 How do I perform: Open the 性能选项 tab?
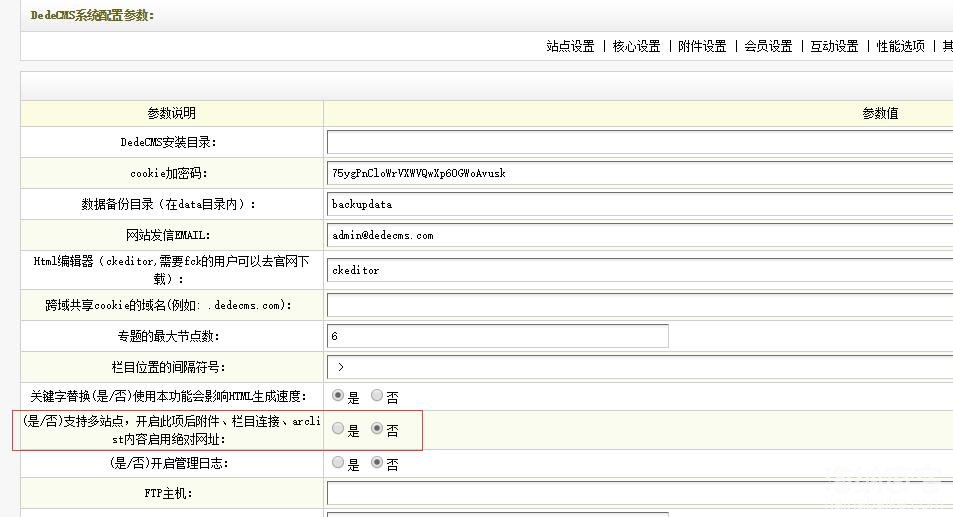(901, 46)
